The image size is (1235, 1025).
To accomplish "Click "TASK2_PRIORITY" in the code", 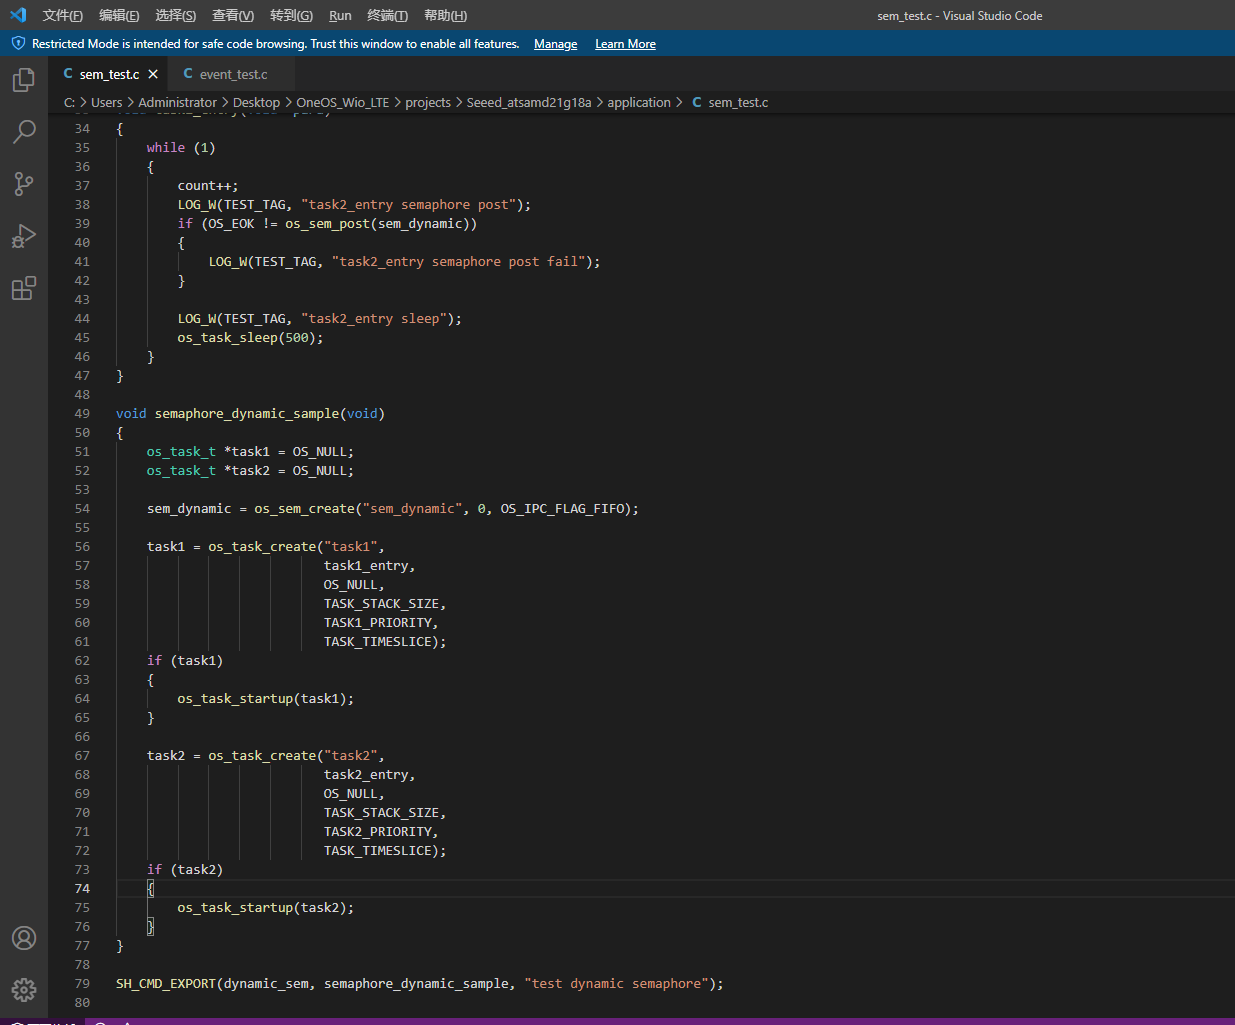I will coord(378,832).
